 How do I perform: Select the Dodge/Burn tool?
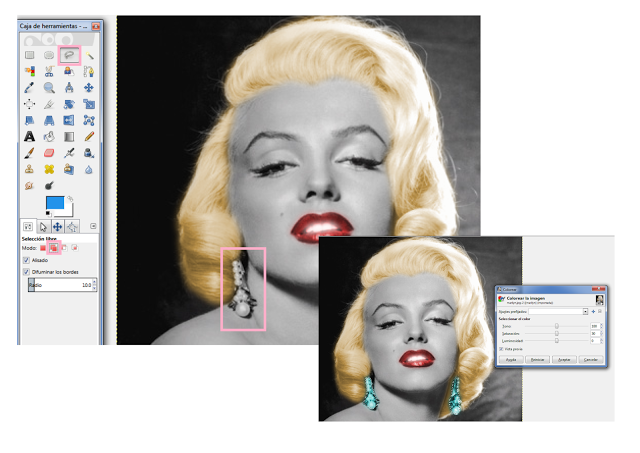click(49, 186)
